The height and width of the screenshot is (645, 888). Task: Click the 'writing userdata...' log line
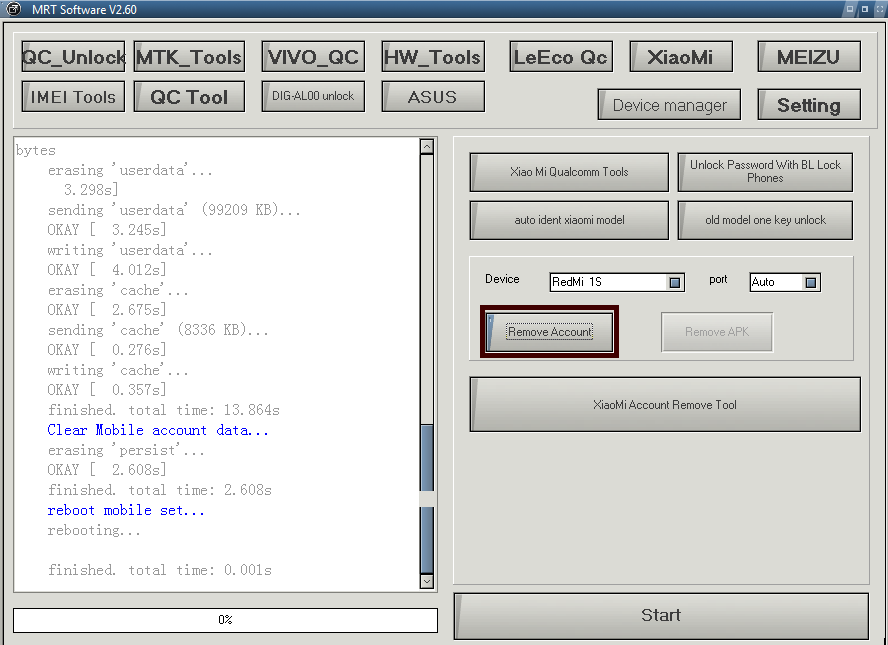[130, 250]
